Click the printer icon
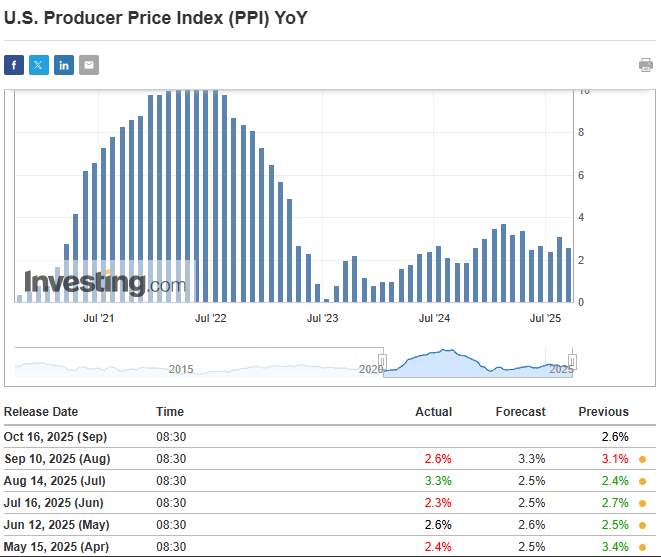 pos(646,65)
